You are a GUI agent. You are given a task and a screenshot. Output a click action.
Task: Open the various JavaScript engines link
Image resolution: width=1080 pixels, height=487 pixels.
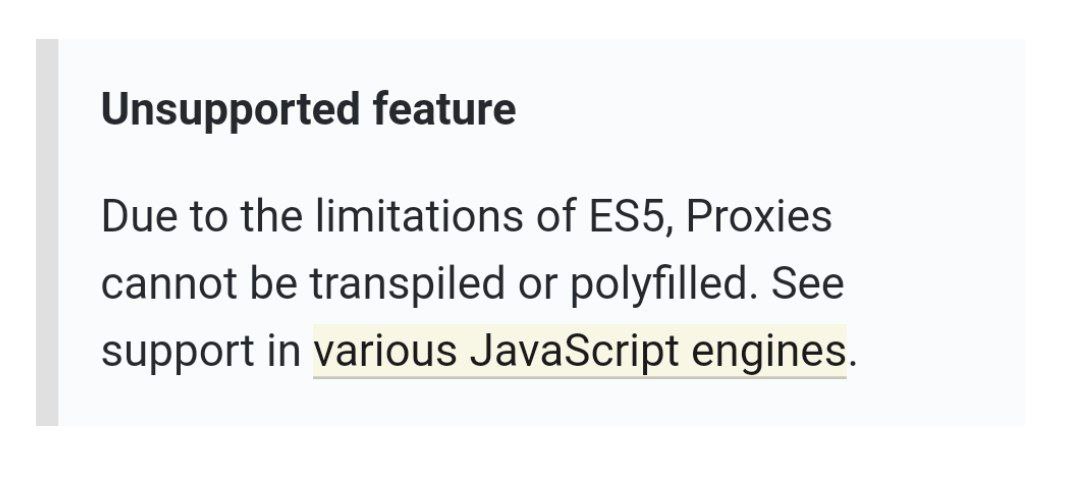tap(579, 351)
